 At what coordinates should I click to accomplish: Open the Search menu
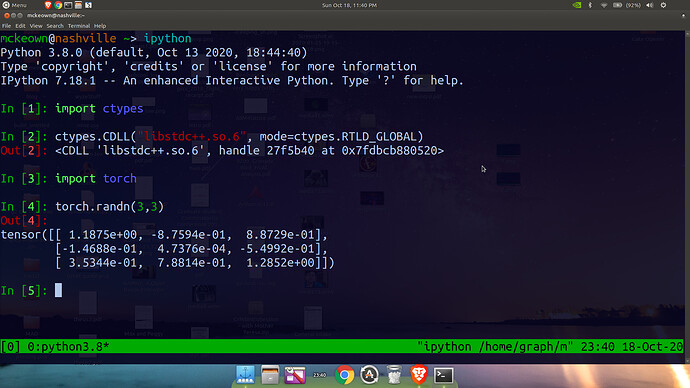click(55, 26)
